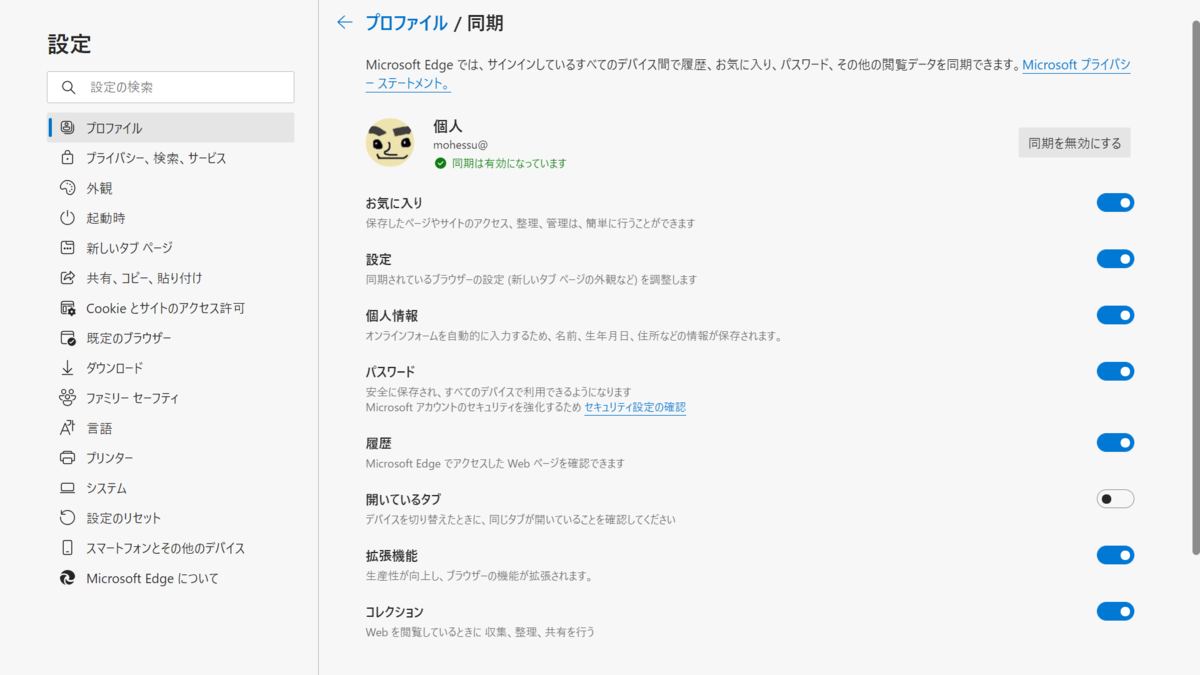Image resolution: width=1200 pixels, height=675 pixels.
Task: Open 共有、コピー、貼り付け settings
Action: pos(171,278)
